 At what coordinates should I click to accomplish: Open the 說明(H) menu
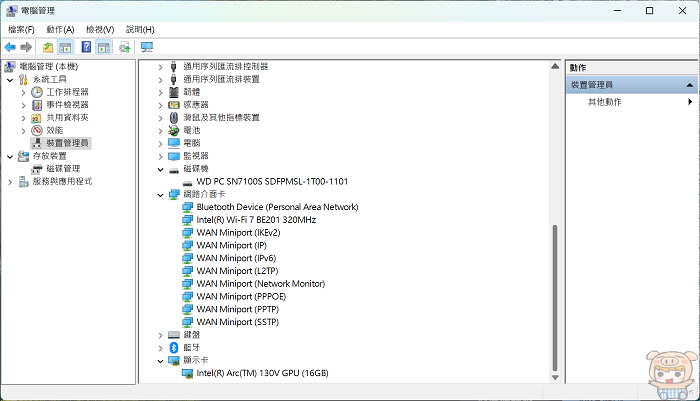coord(140,29)
